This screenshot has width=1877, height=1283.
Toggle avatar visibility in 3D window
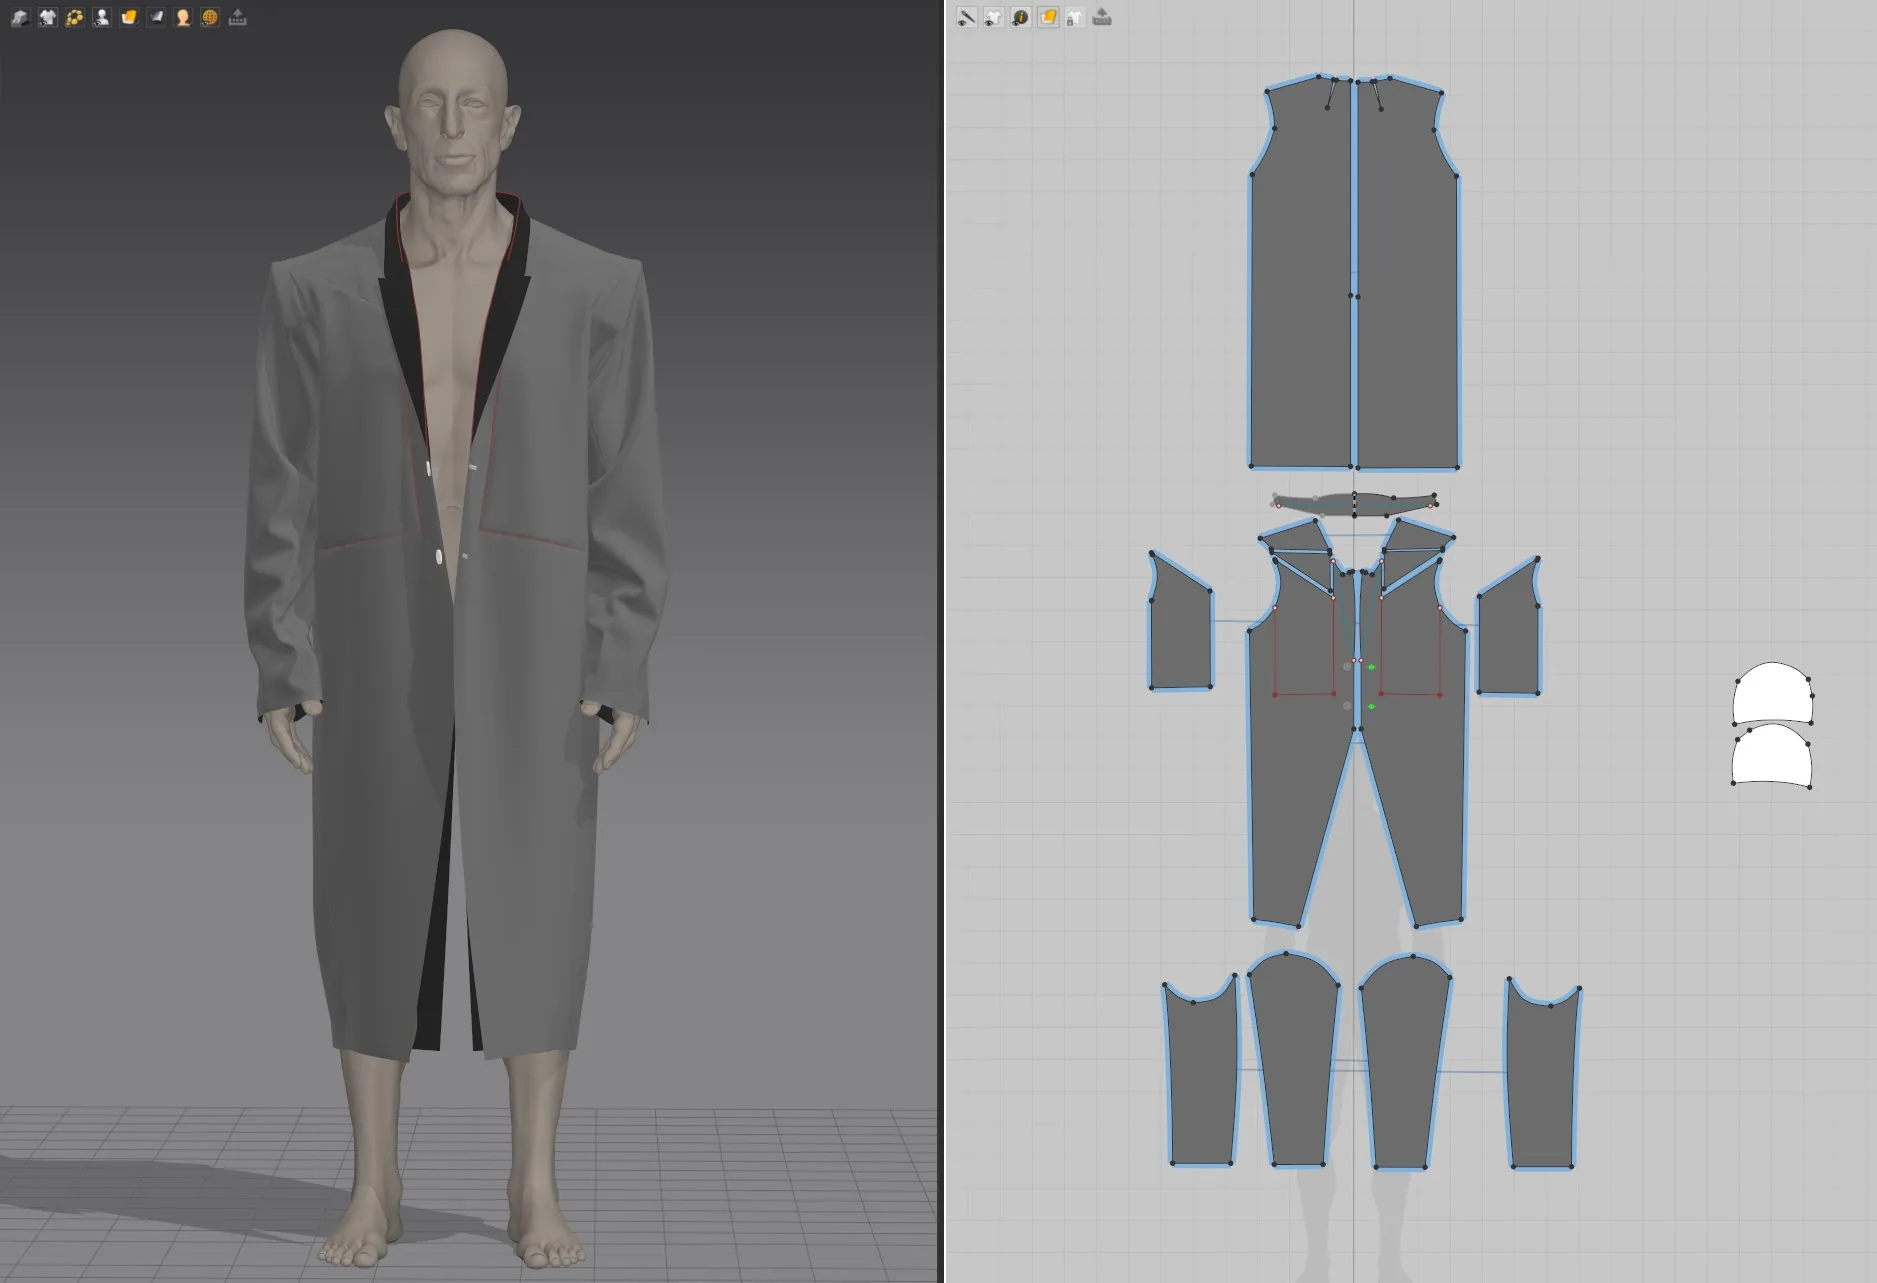click(x=101, y=17)
